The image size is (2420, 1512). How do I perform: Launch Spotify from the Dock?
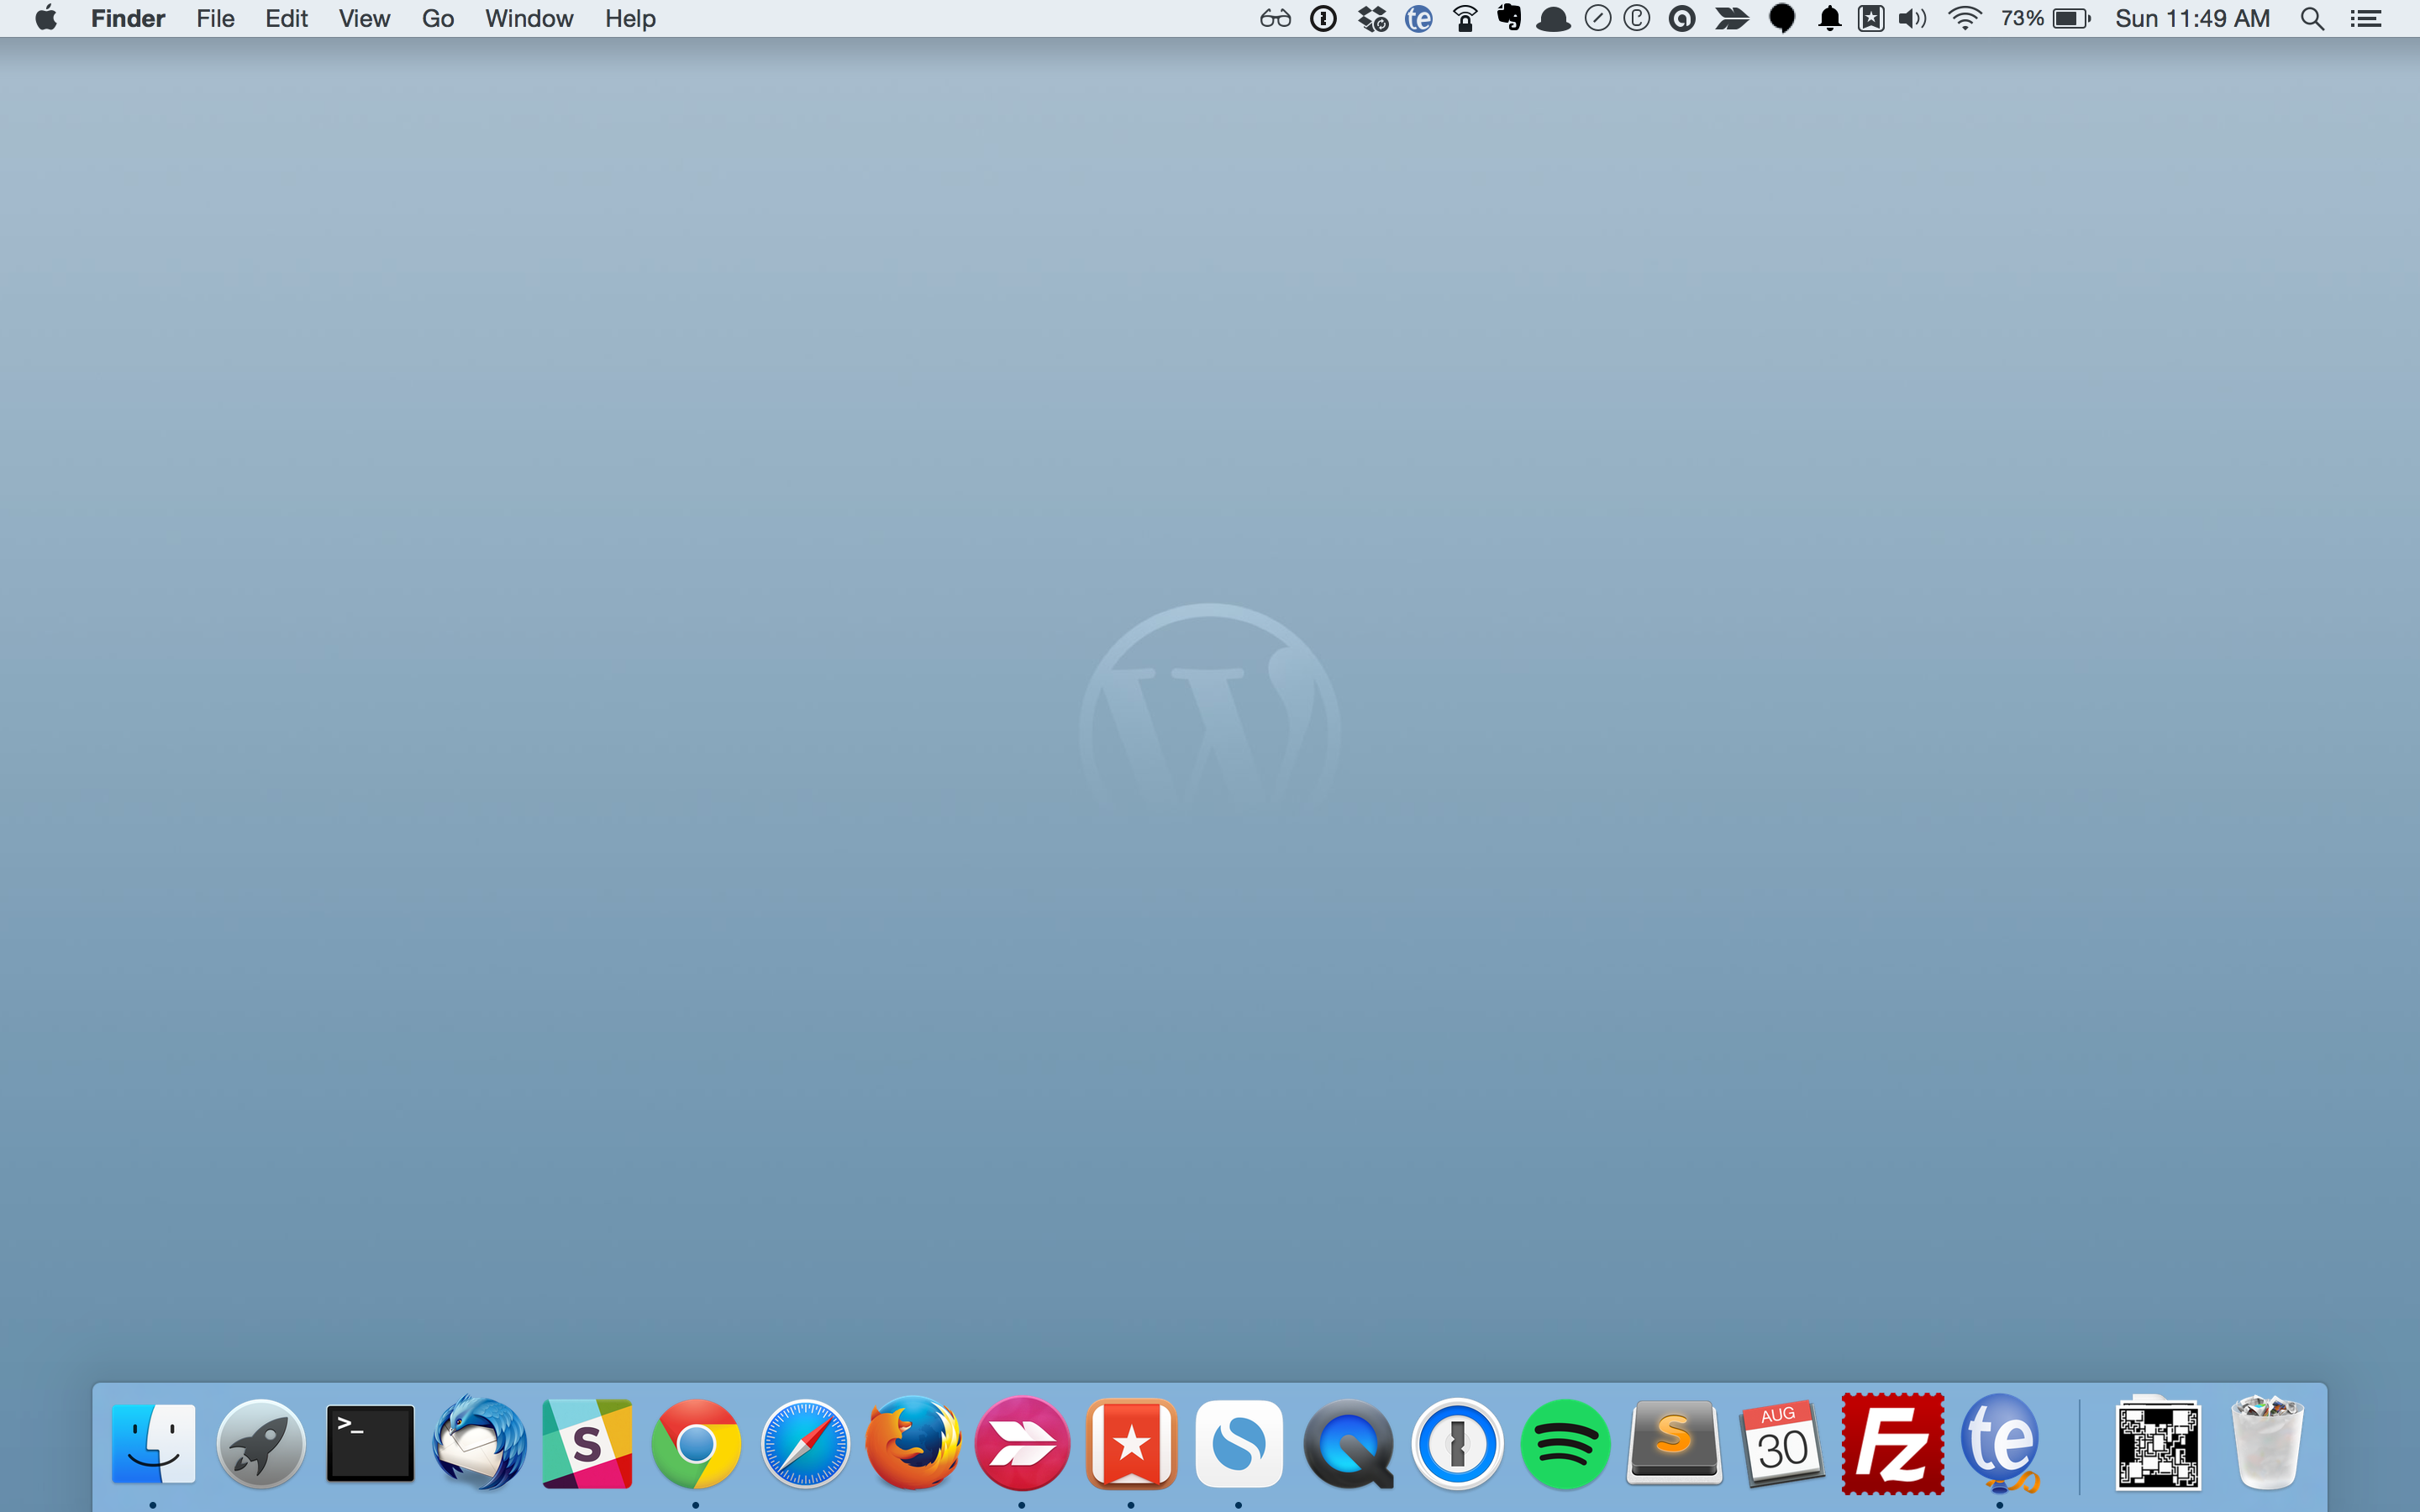1565,1444
